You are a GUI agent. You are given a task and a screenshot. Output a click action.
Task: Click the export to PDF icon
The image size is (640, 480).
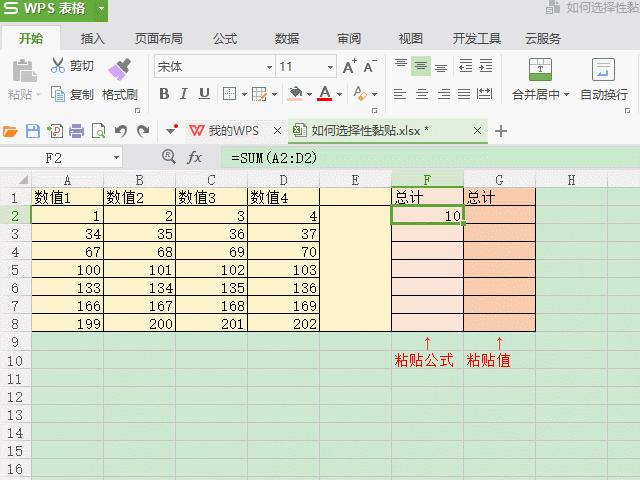[55, 131]
